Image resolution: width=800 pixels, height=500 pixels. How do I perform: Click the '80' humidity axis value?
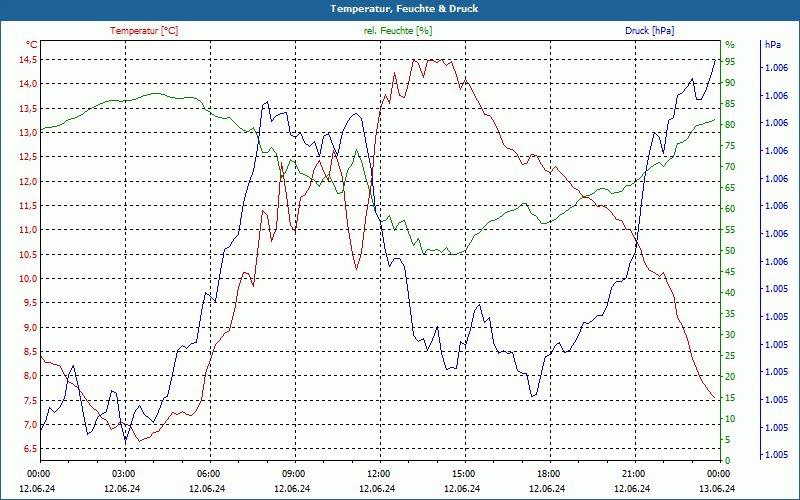pyautogui.click(x=730, y=124)
